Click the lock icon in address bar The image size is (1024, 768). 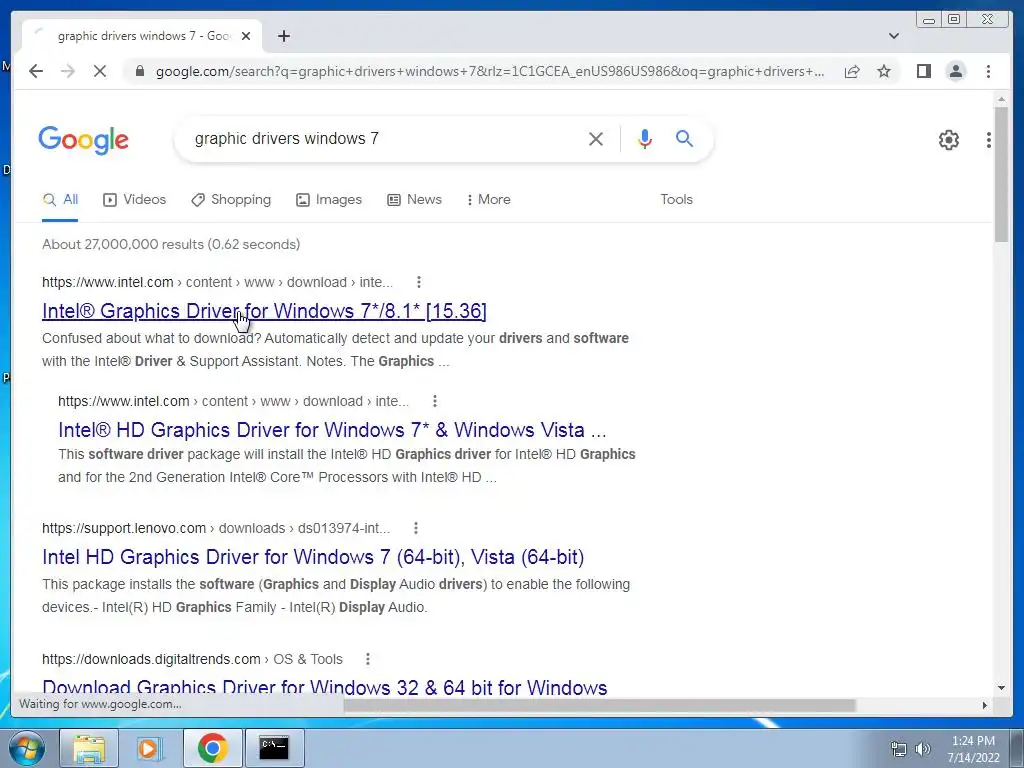(139, 71)
